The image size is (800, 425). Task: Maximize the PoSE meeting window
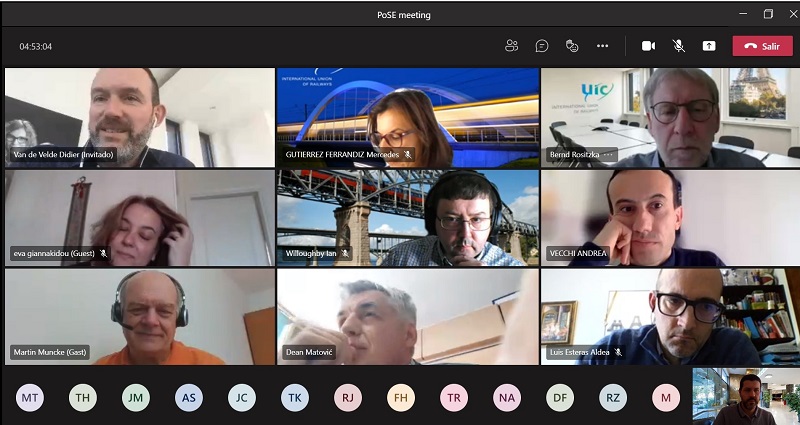click(x=768, y=14)
